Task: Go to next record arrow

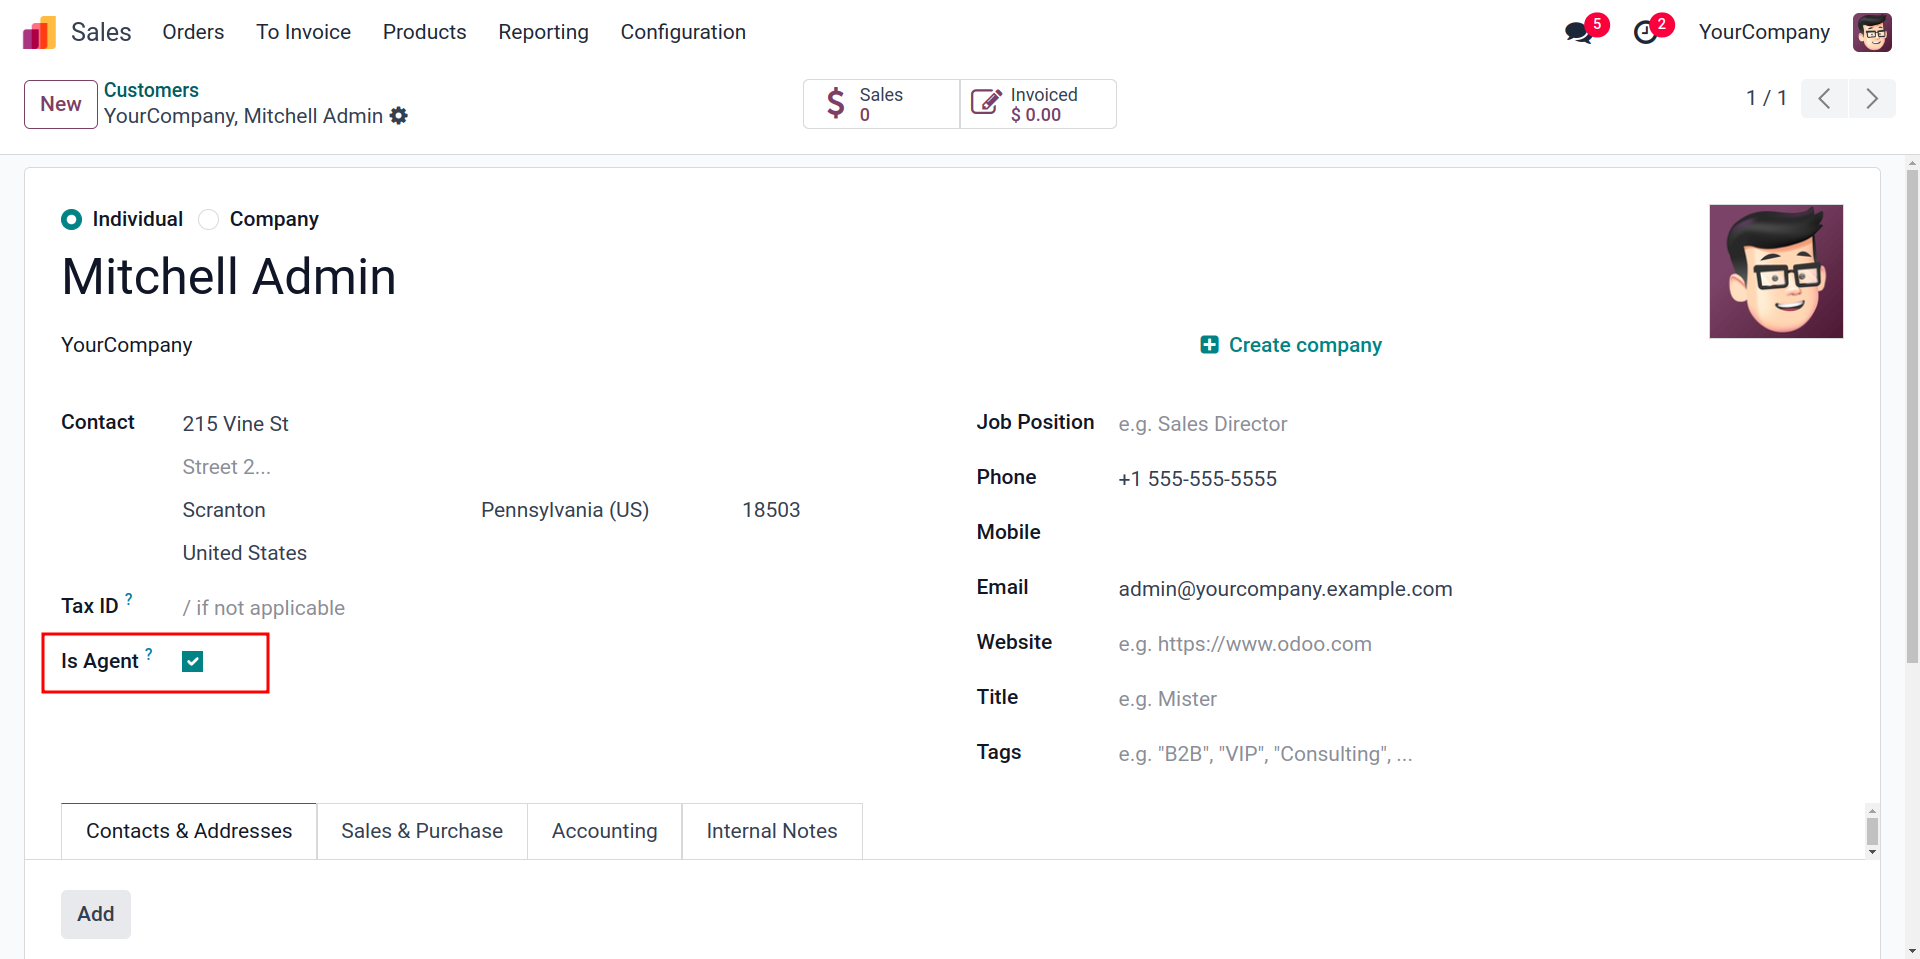Action: click(1872, 98)
